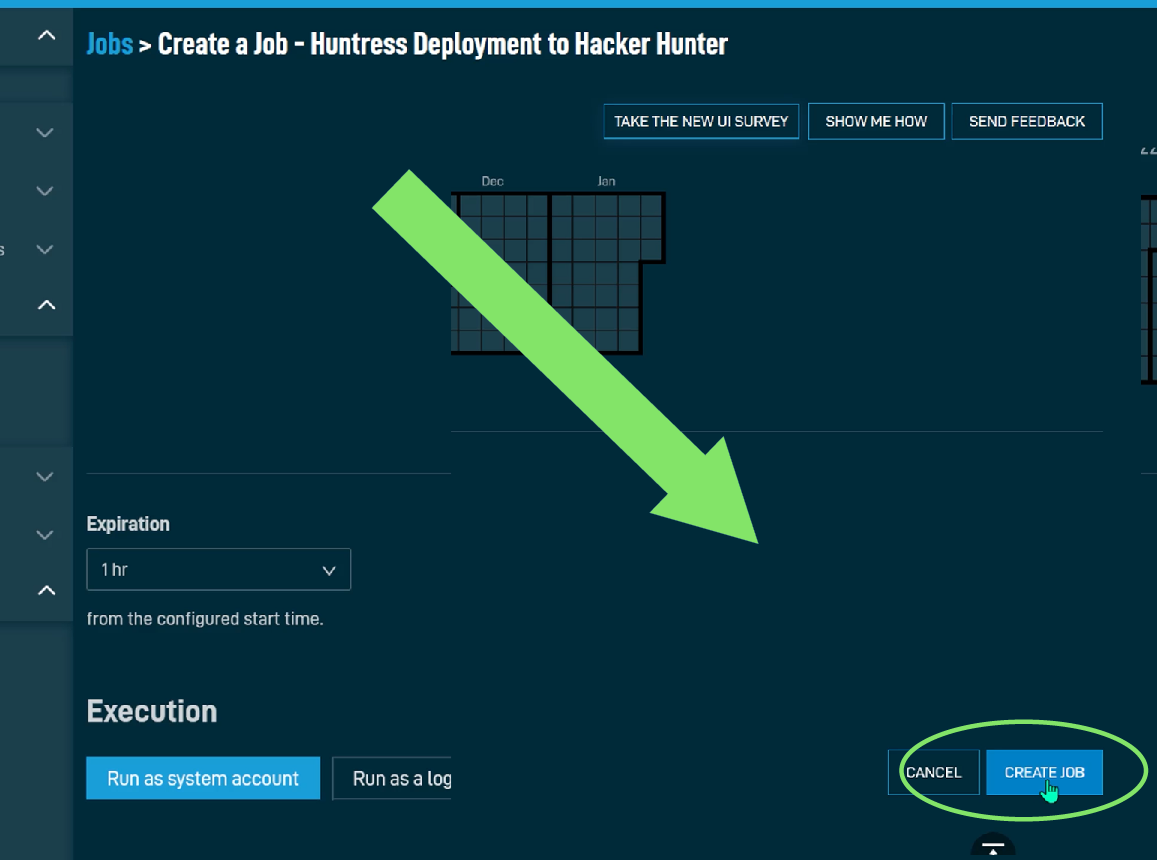Open the Expiration dropdown showing 1 hr
The height and width of the screenshot is (860, 1157).
click(x=218, y=569)
